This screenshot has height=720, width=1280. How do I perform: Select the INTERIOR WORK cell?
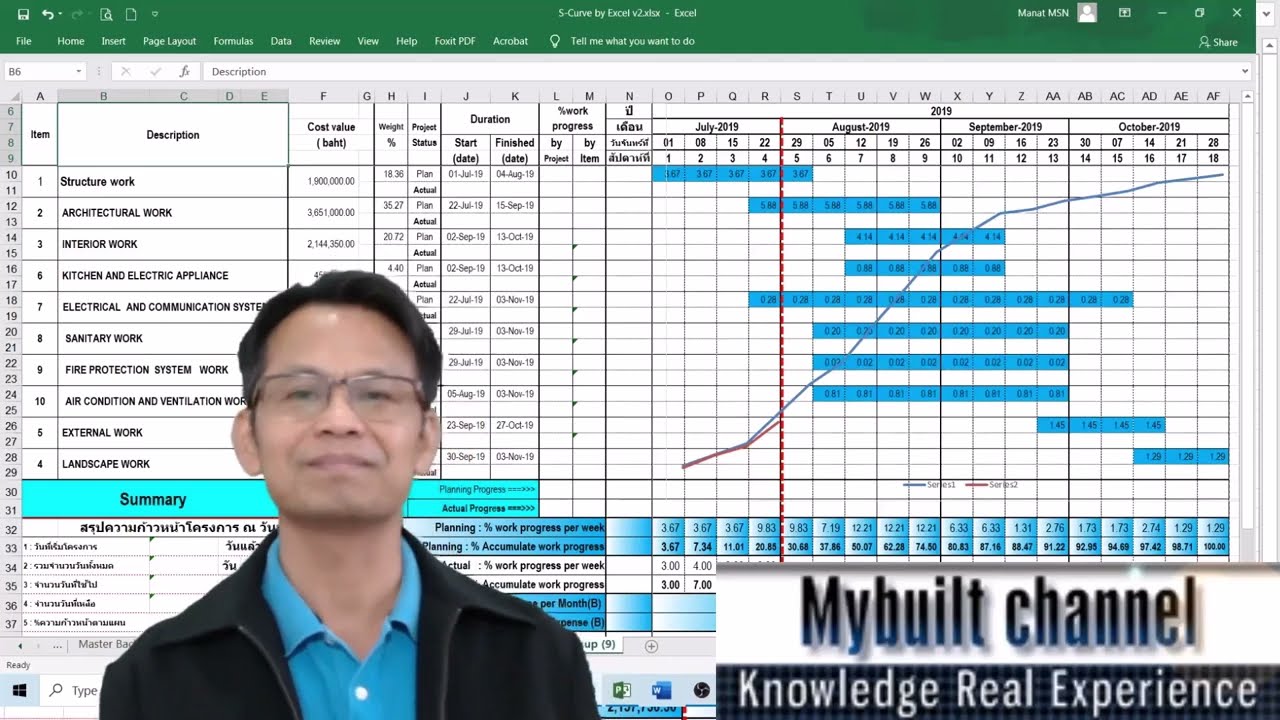[x=173, y=244]
